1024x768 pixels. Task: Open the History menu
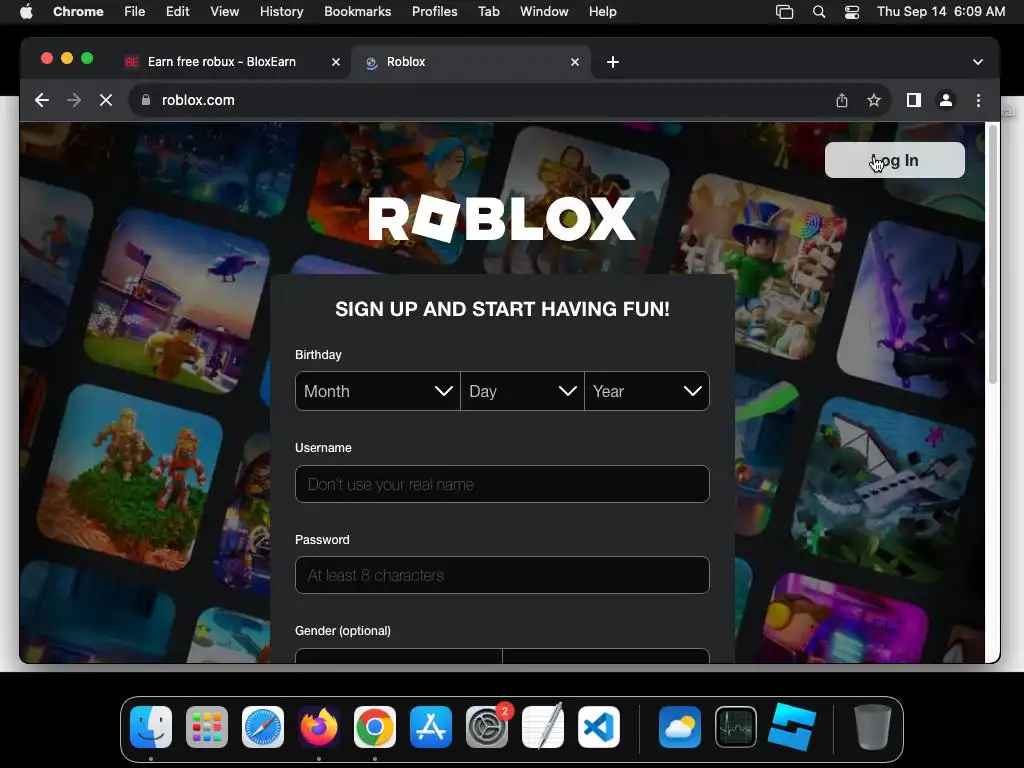(x=281, y=11)
